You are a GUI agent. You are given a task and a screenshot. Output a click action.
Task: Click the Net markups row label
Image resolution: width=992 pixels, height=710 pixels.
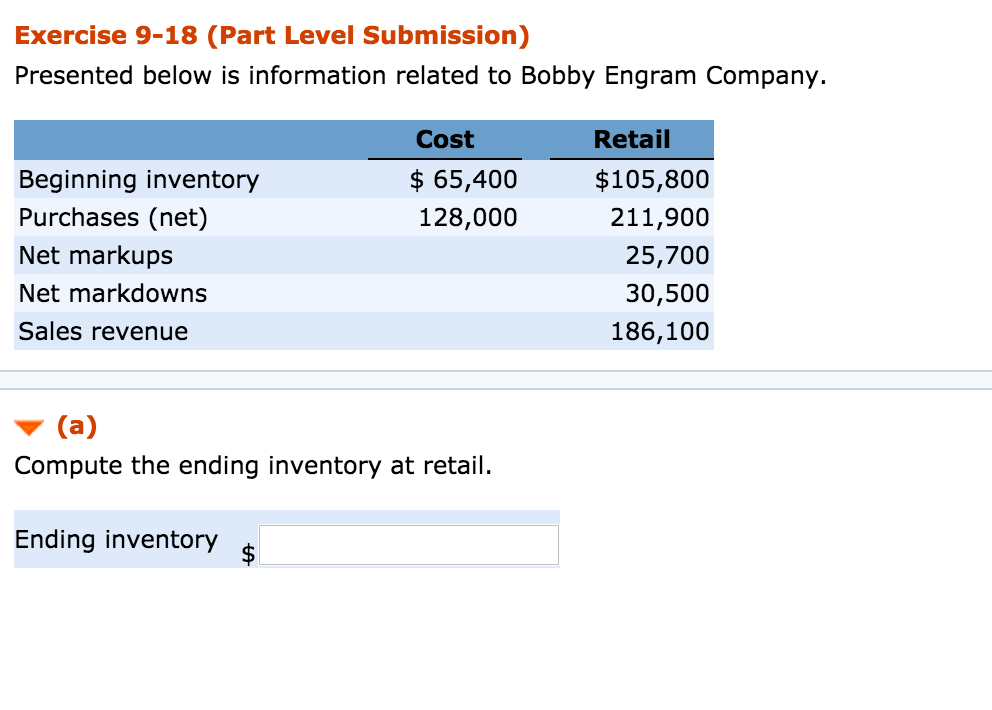pos(96,256)
